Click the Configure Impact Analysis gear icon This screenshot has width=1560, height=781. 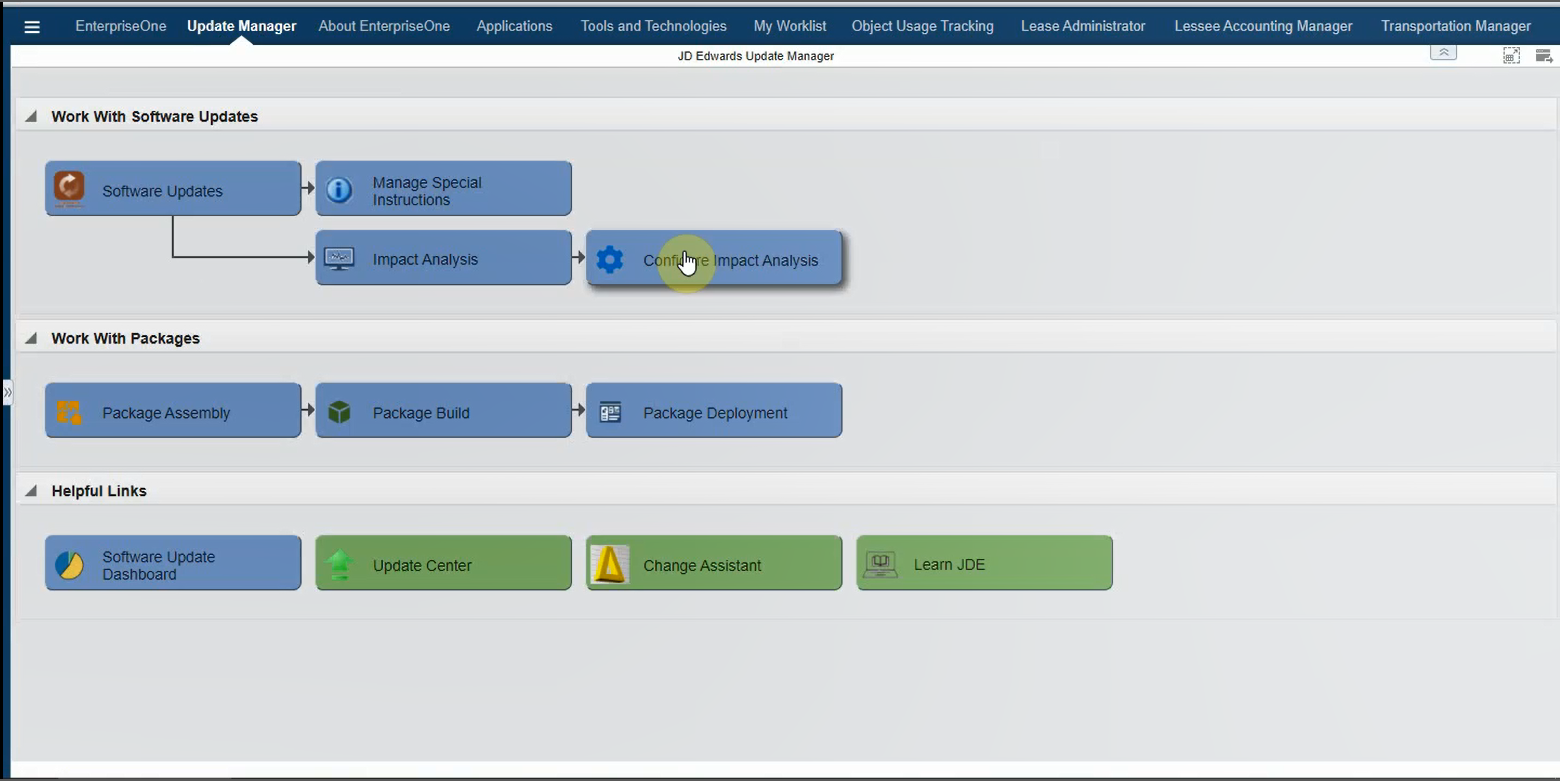(609, 260)
